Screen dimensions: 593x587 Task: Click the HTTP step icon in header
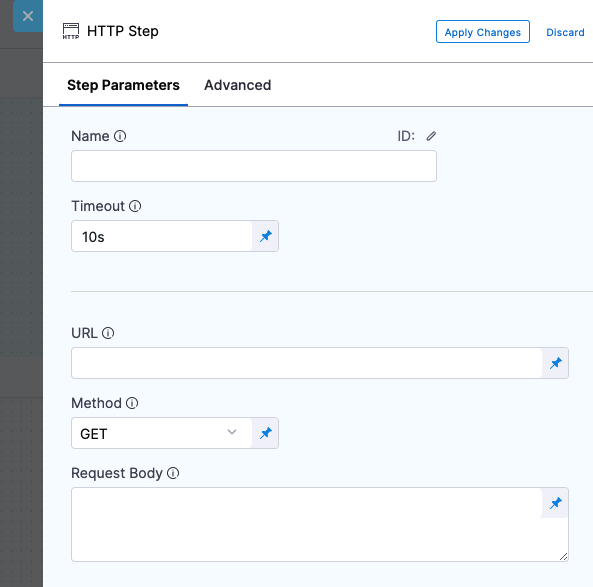click(x=71, y=31)
